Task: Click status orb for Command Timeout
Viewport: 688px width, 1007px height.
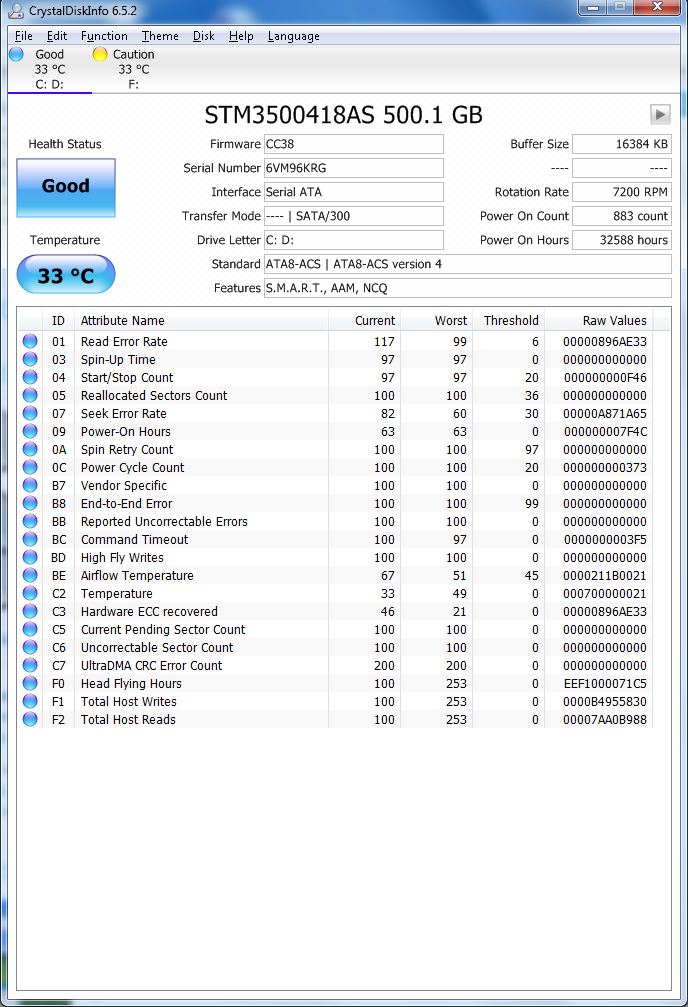Action: tap(30, 539)
